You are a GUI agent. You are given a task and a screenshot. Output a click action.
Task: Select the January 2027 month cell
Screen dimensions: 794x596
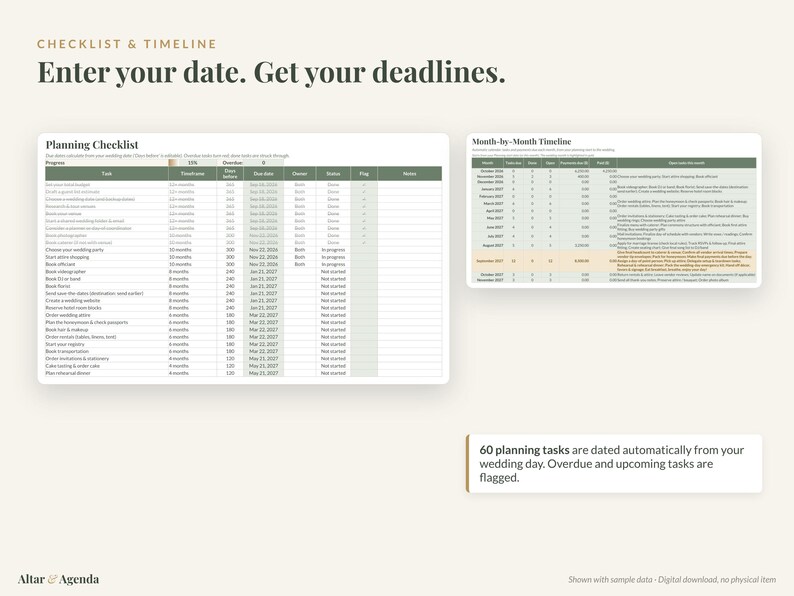[488, 189]
